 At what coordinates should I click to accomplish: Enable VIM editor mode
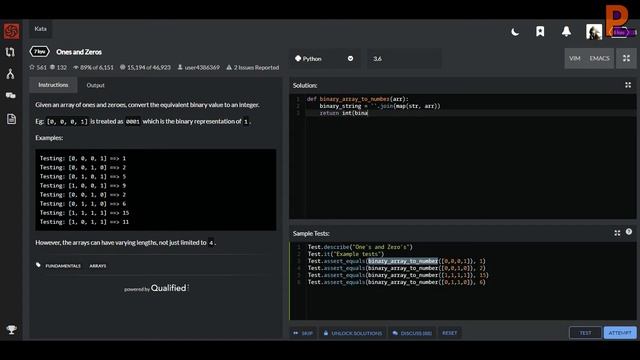click(x=575, y=58)
